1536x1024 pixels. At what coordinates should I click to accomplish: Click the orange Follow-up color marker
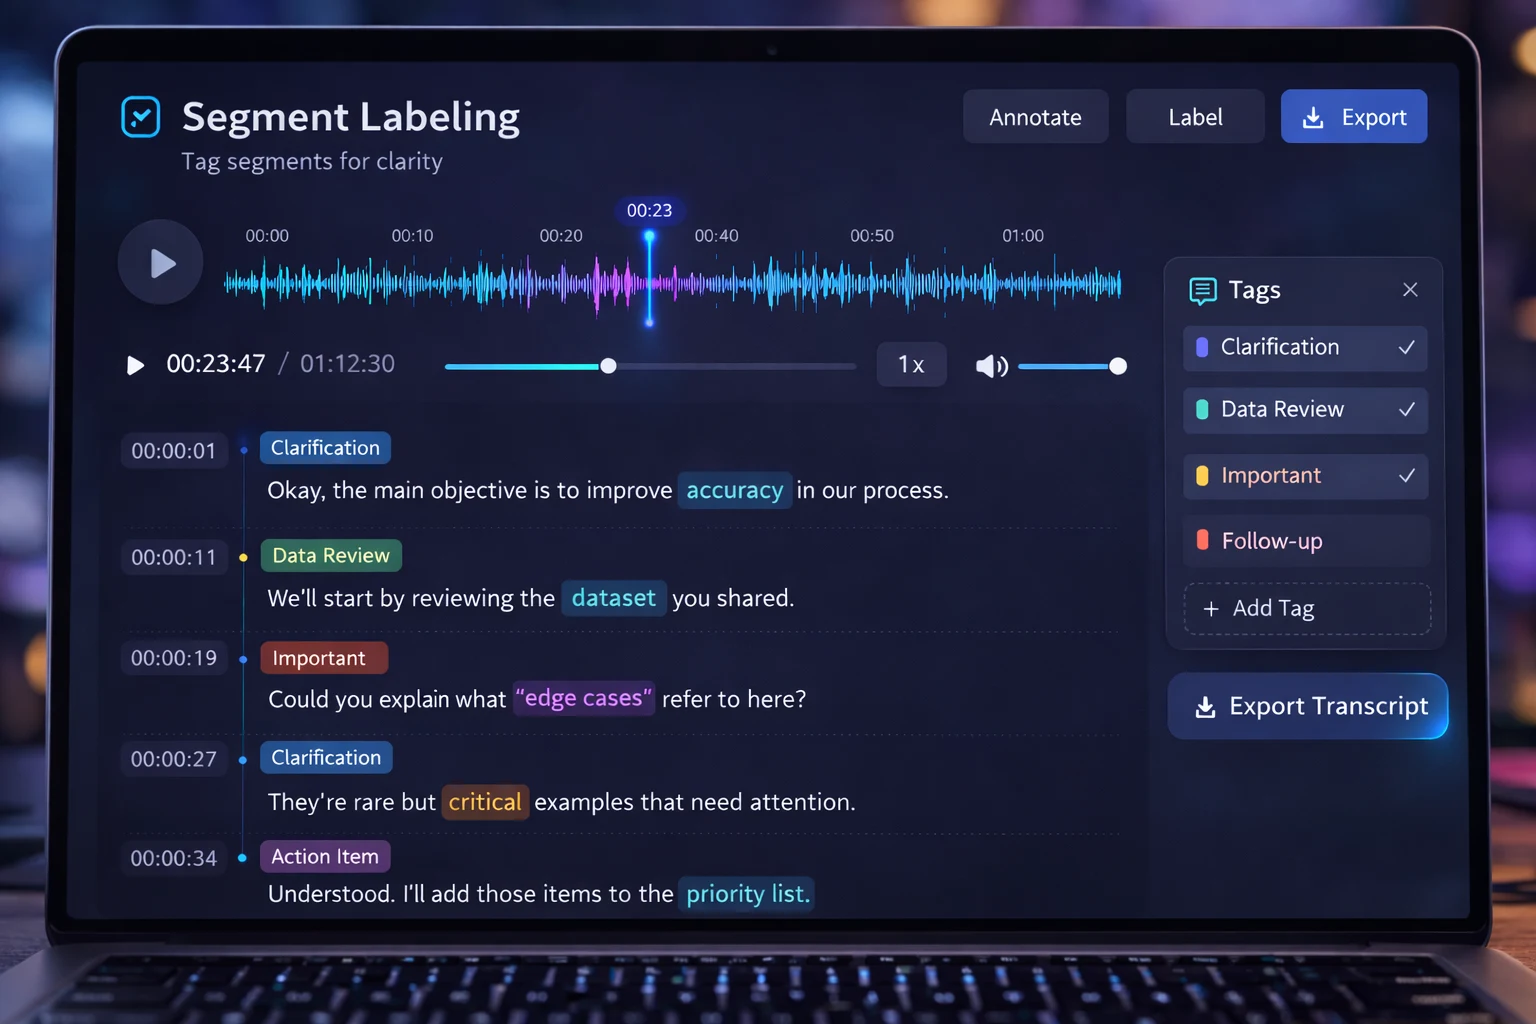[x=1203, y=541]
